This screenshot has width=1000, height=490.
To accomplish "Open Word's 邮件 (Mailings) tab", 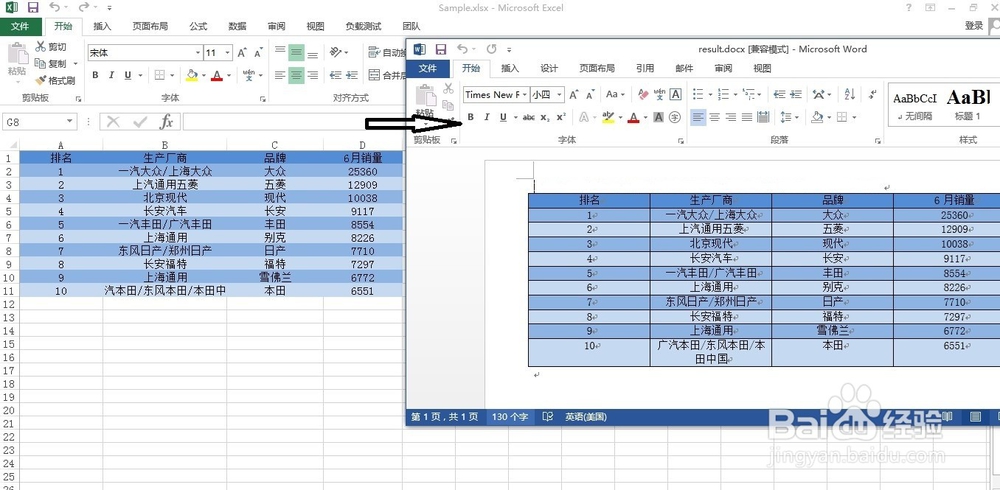I will tap(684, 68).
